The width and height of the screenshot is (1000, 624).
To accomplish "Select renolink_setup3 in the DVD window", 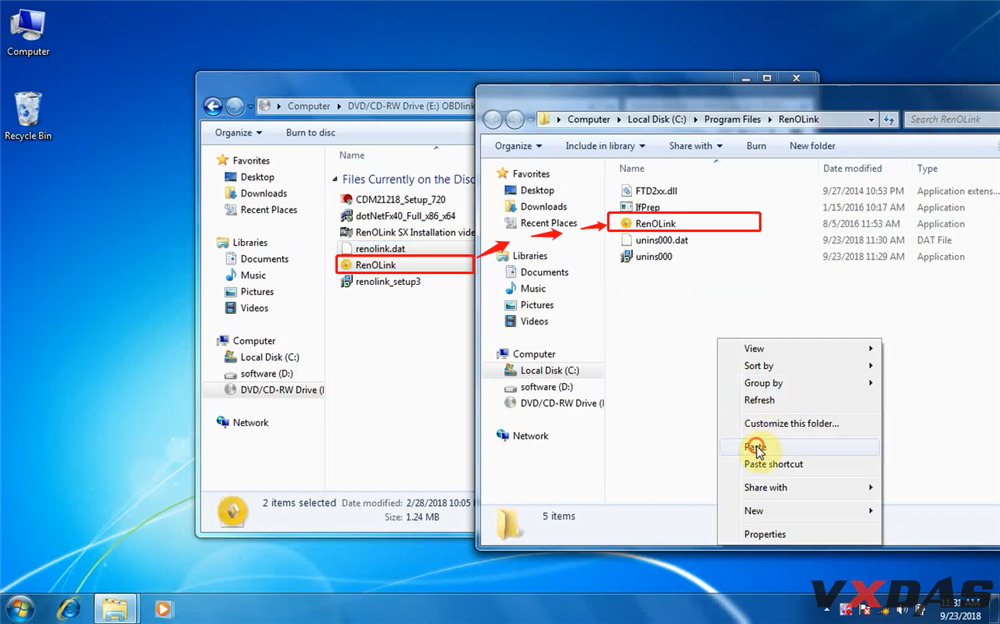I will tap(388, 281).
